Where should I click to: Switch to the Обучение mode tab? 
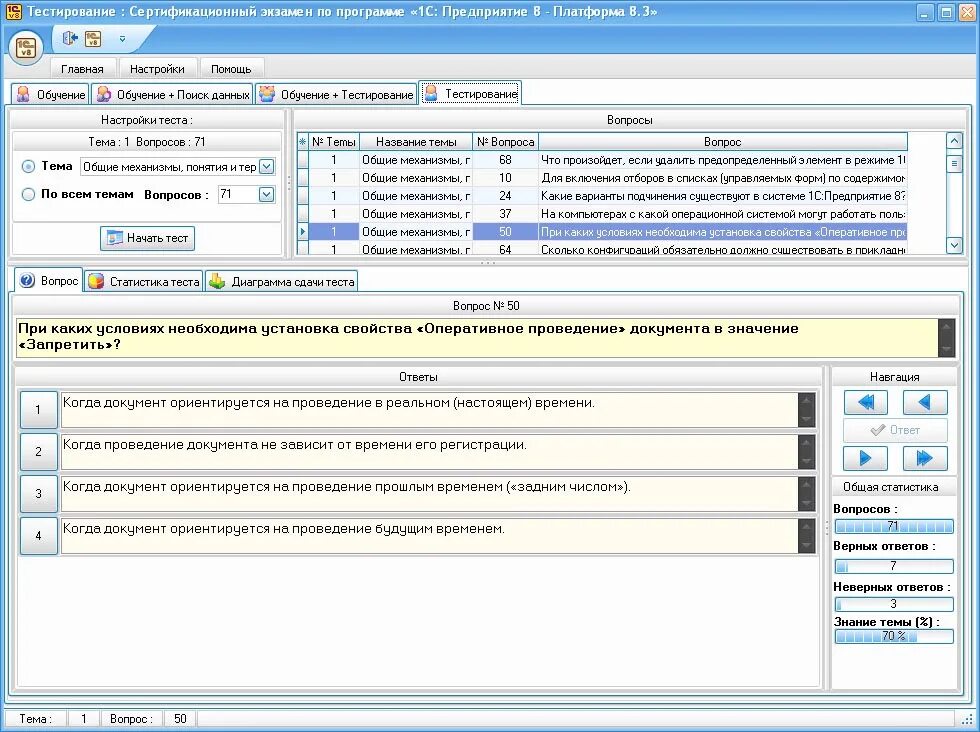pos(51,94)
